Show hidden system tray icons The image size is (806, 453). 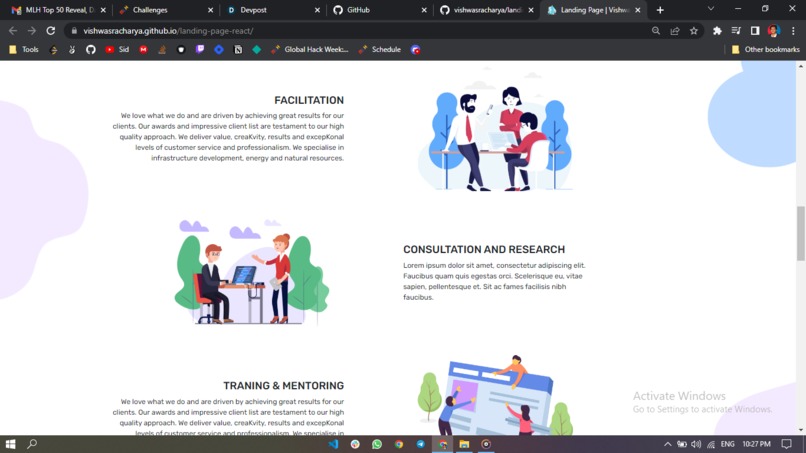[667, 444]
